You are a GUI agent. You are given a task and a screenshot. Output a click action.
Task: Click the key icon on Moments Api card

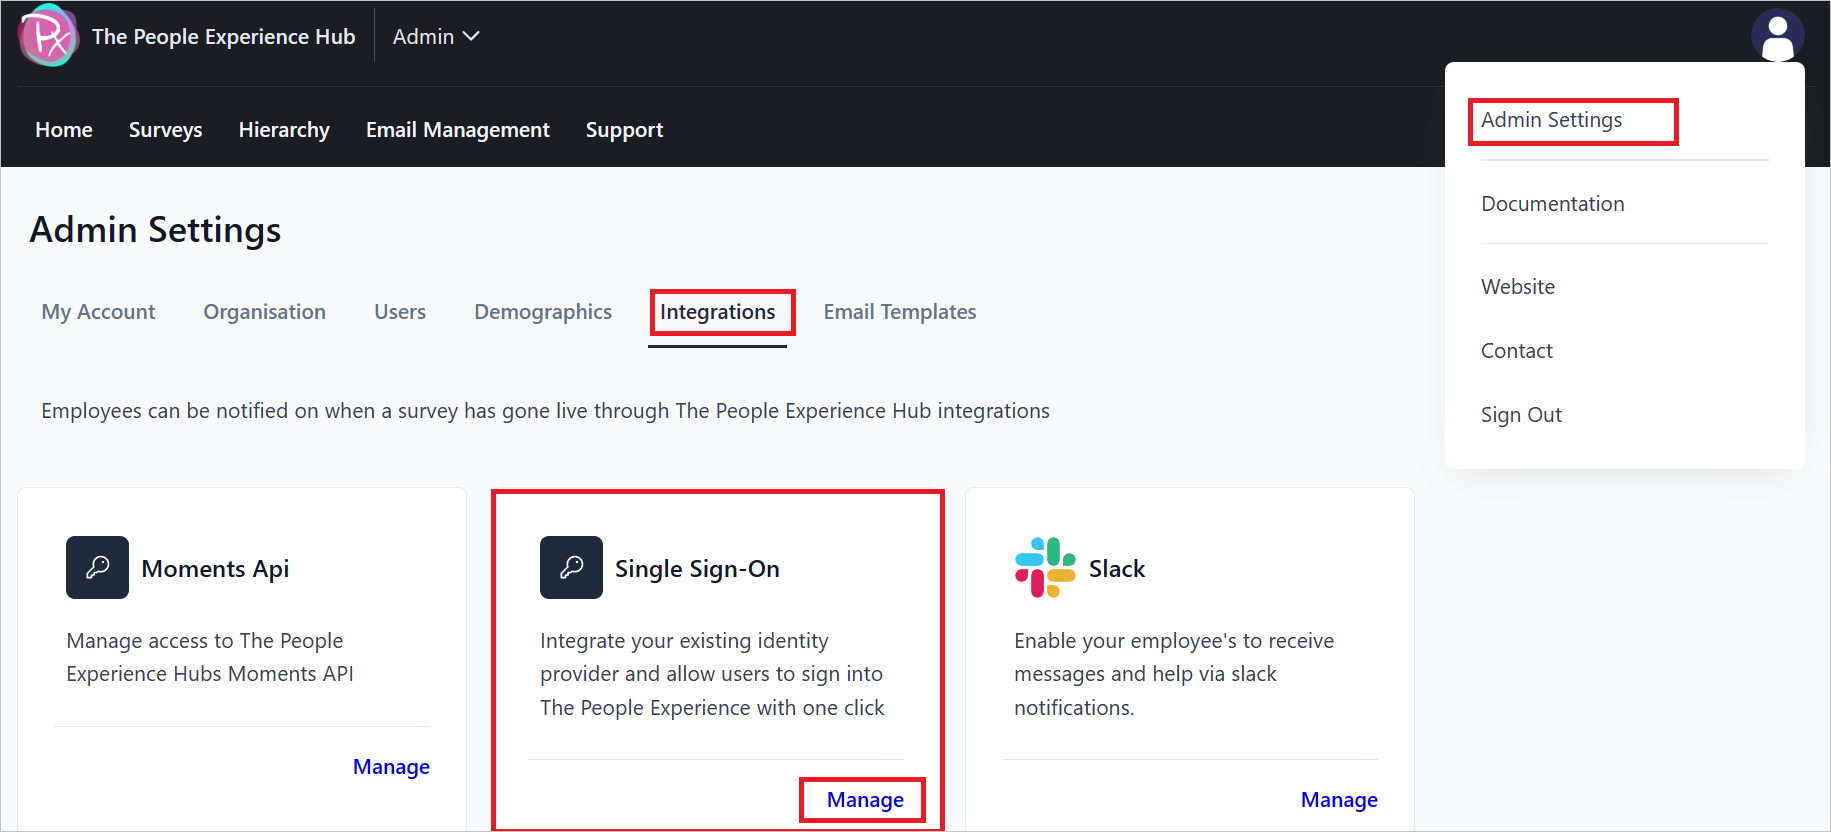point(97,567)
